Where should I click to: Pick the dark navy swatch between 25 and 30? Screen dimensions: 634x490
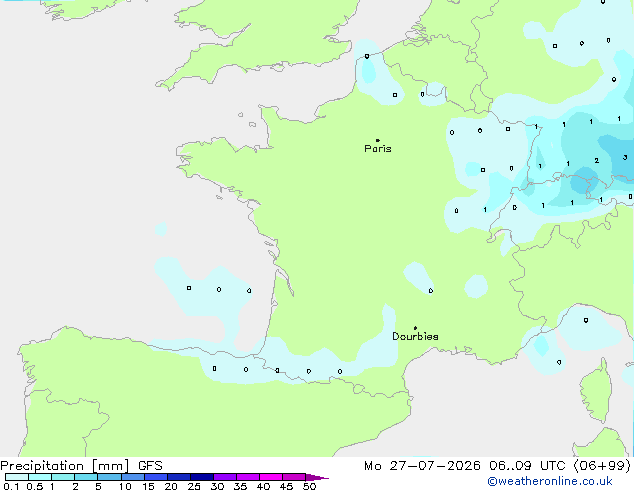pos(201,477)
